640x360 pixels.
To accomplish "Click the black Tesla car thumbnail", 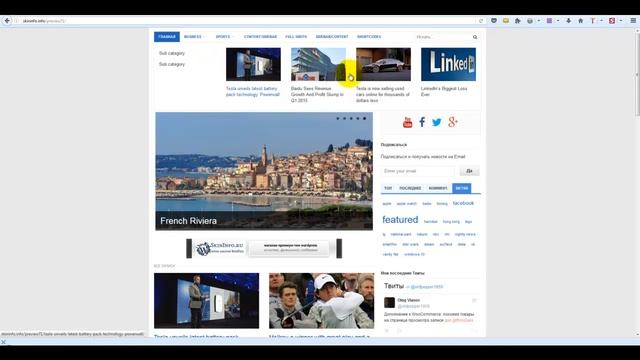I will point(383,64).
